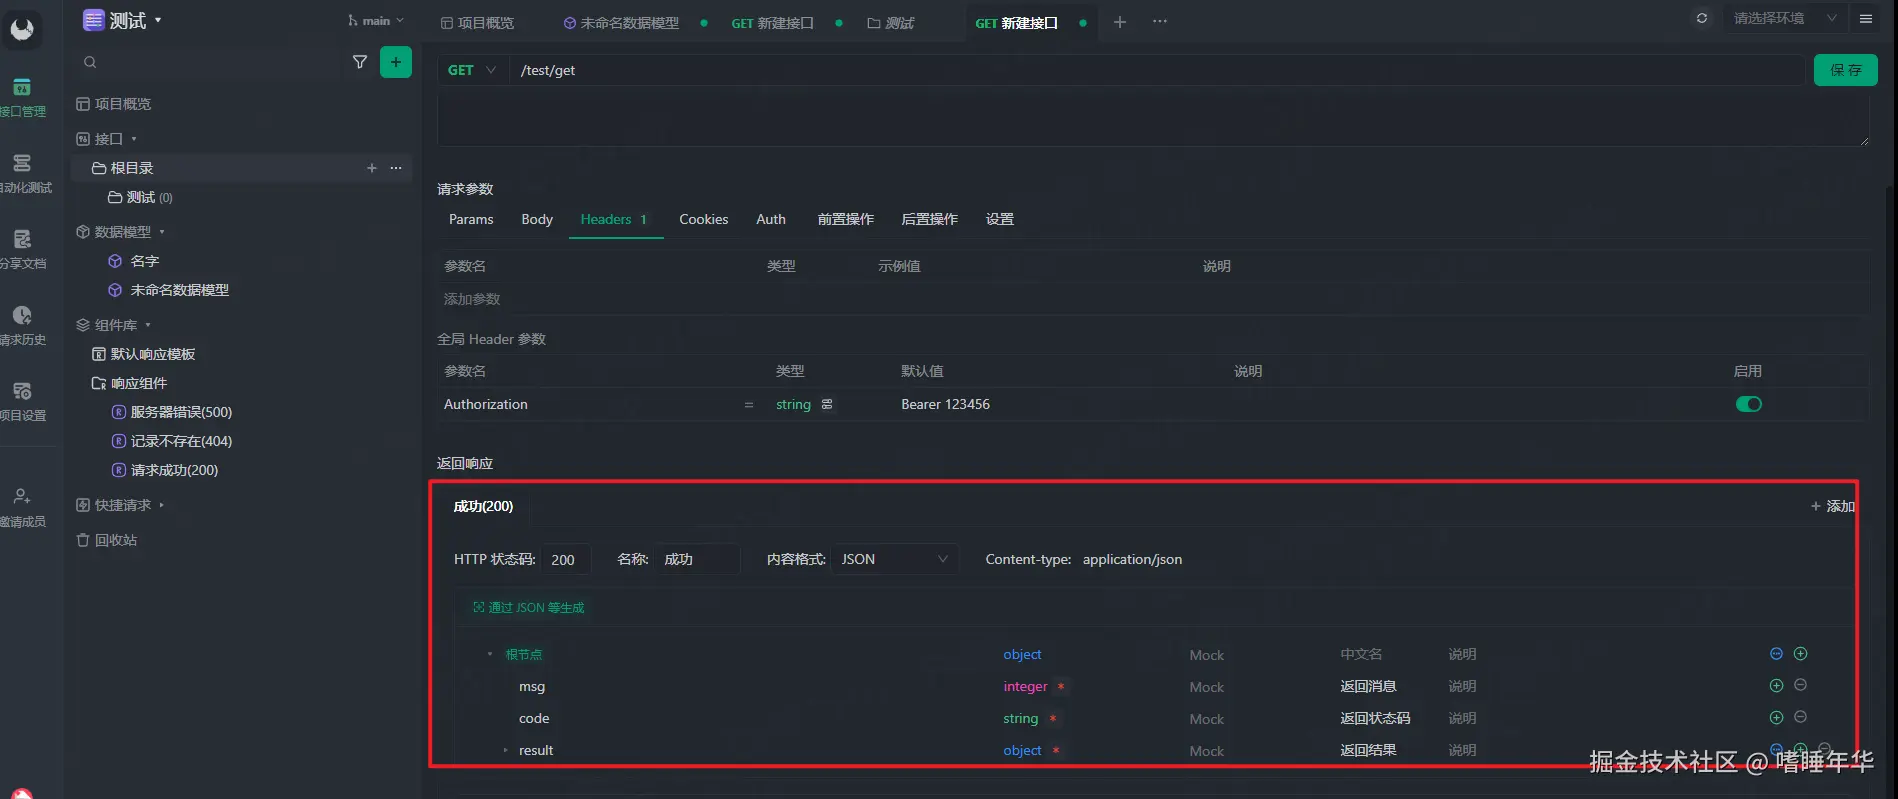
Task: Collapse the 组件库 section
Action: coord(148,325)
